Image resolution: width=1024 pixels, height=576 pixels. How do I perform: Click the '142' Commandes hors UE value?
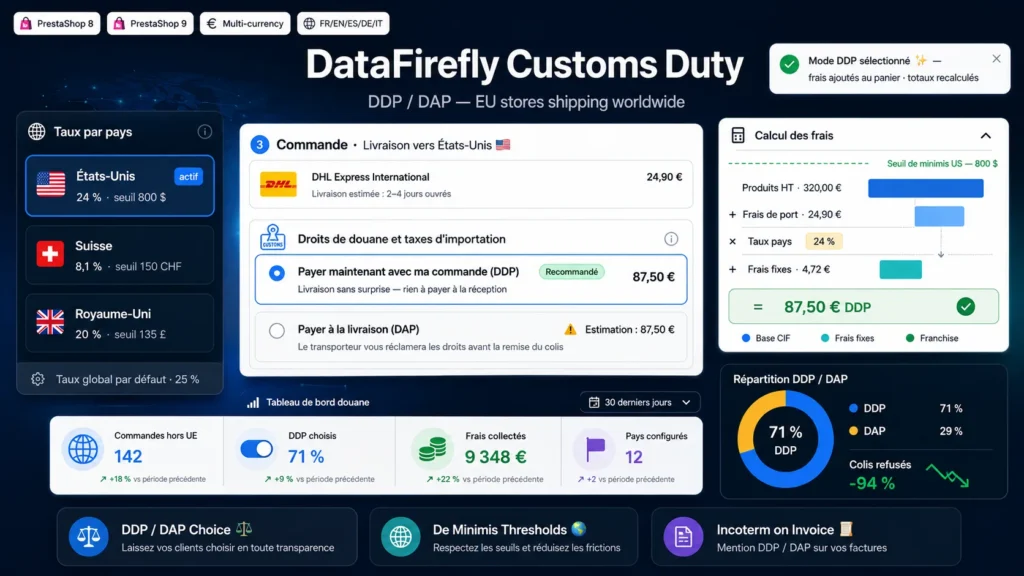point(128,456)
